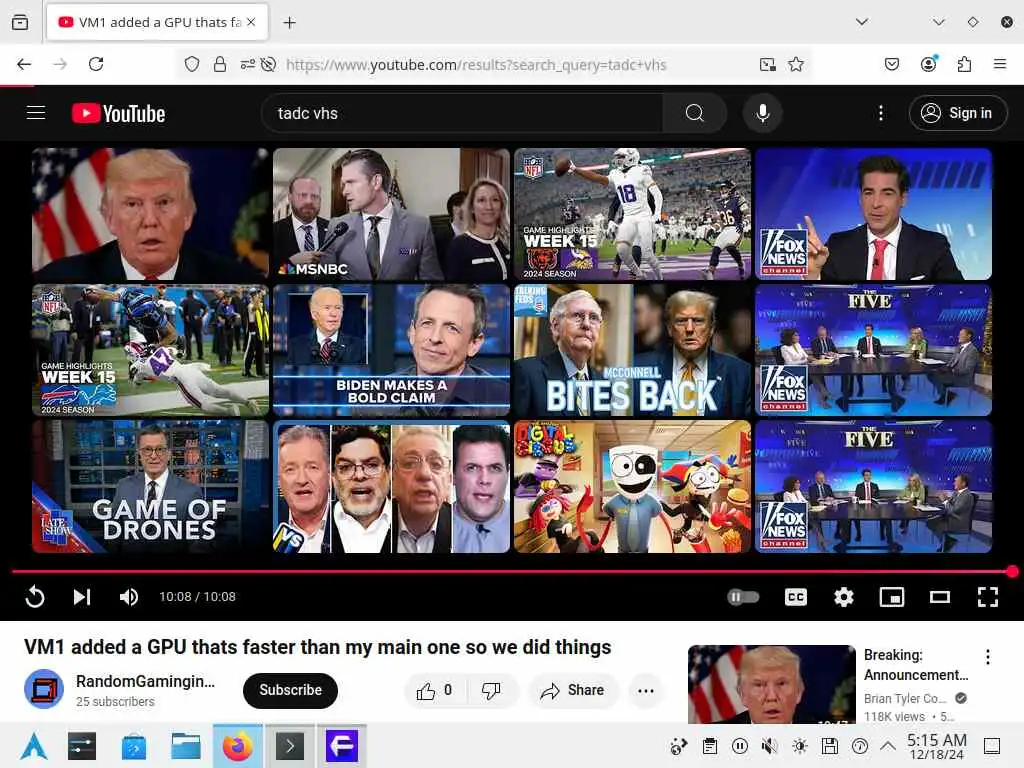The image size is (1024, 768).
Task: Open clipboard tray icon
Action: point(710,746)
